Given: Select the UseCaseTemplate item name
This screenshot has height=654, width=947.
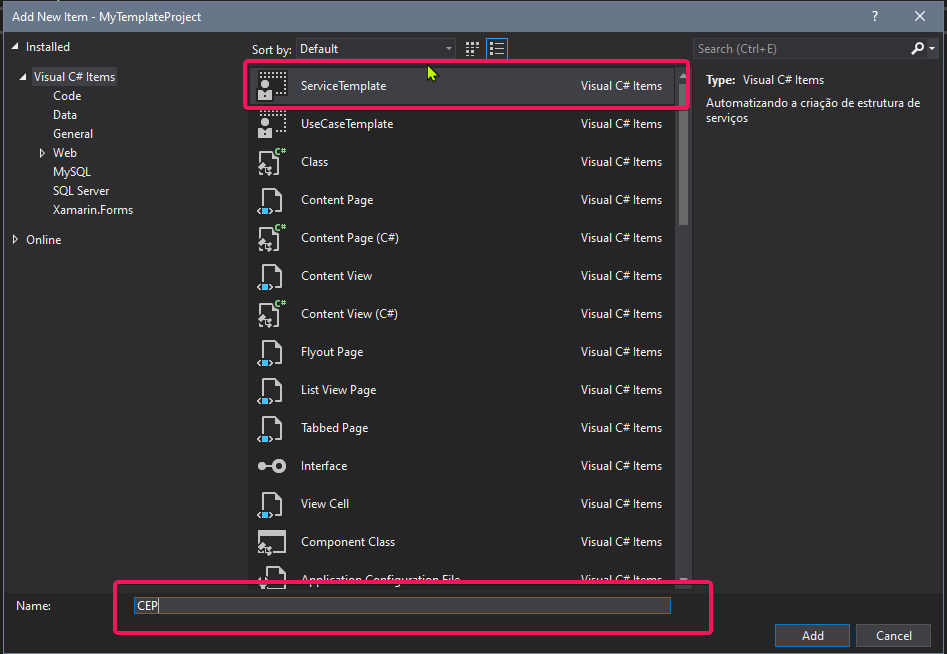Looking at the screenshot, I should (347, 124).
